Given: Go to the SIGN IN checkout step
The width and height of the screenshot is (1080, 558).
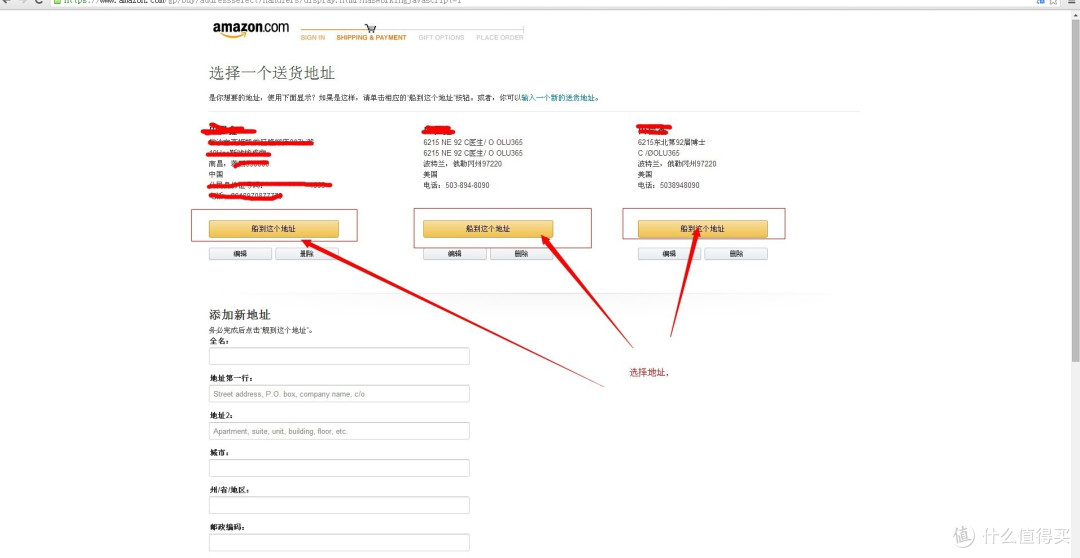Looking at the screenshot, I should point(313,38).
